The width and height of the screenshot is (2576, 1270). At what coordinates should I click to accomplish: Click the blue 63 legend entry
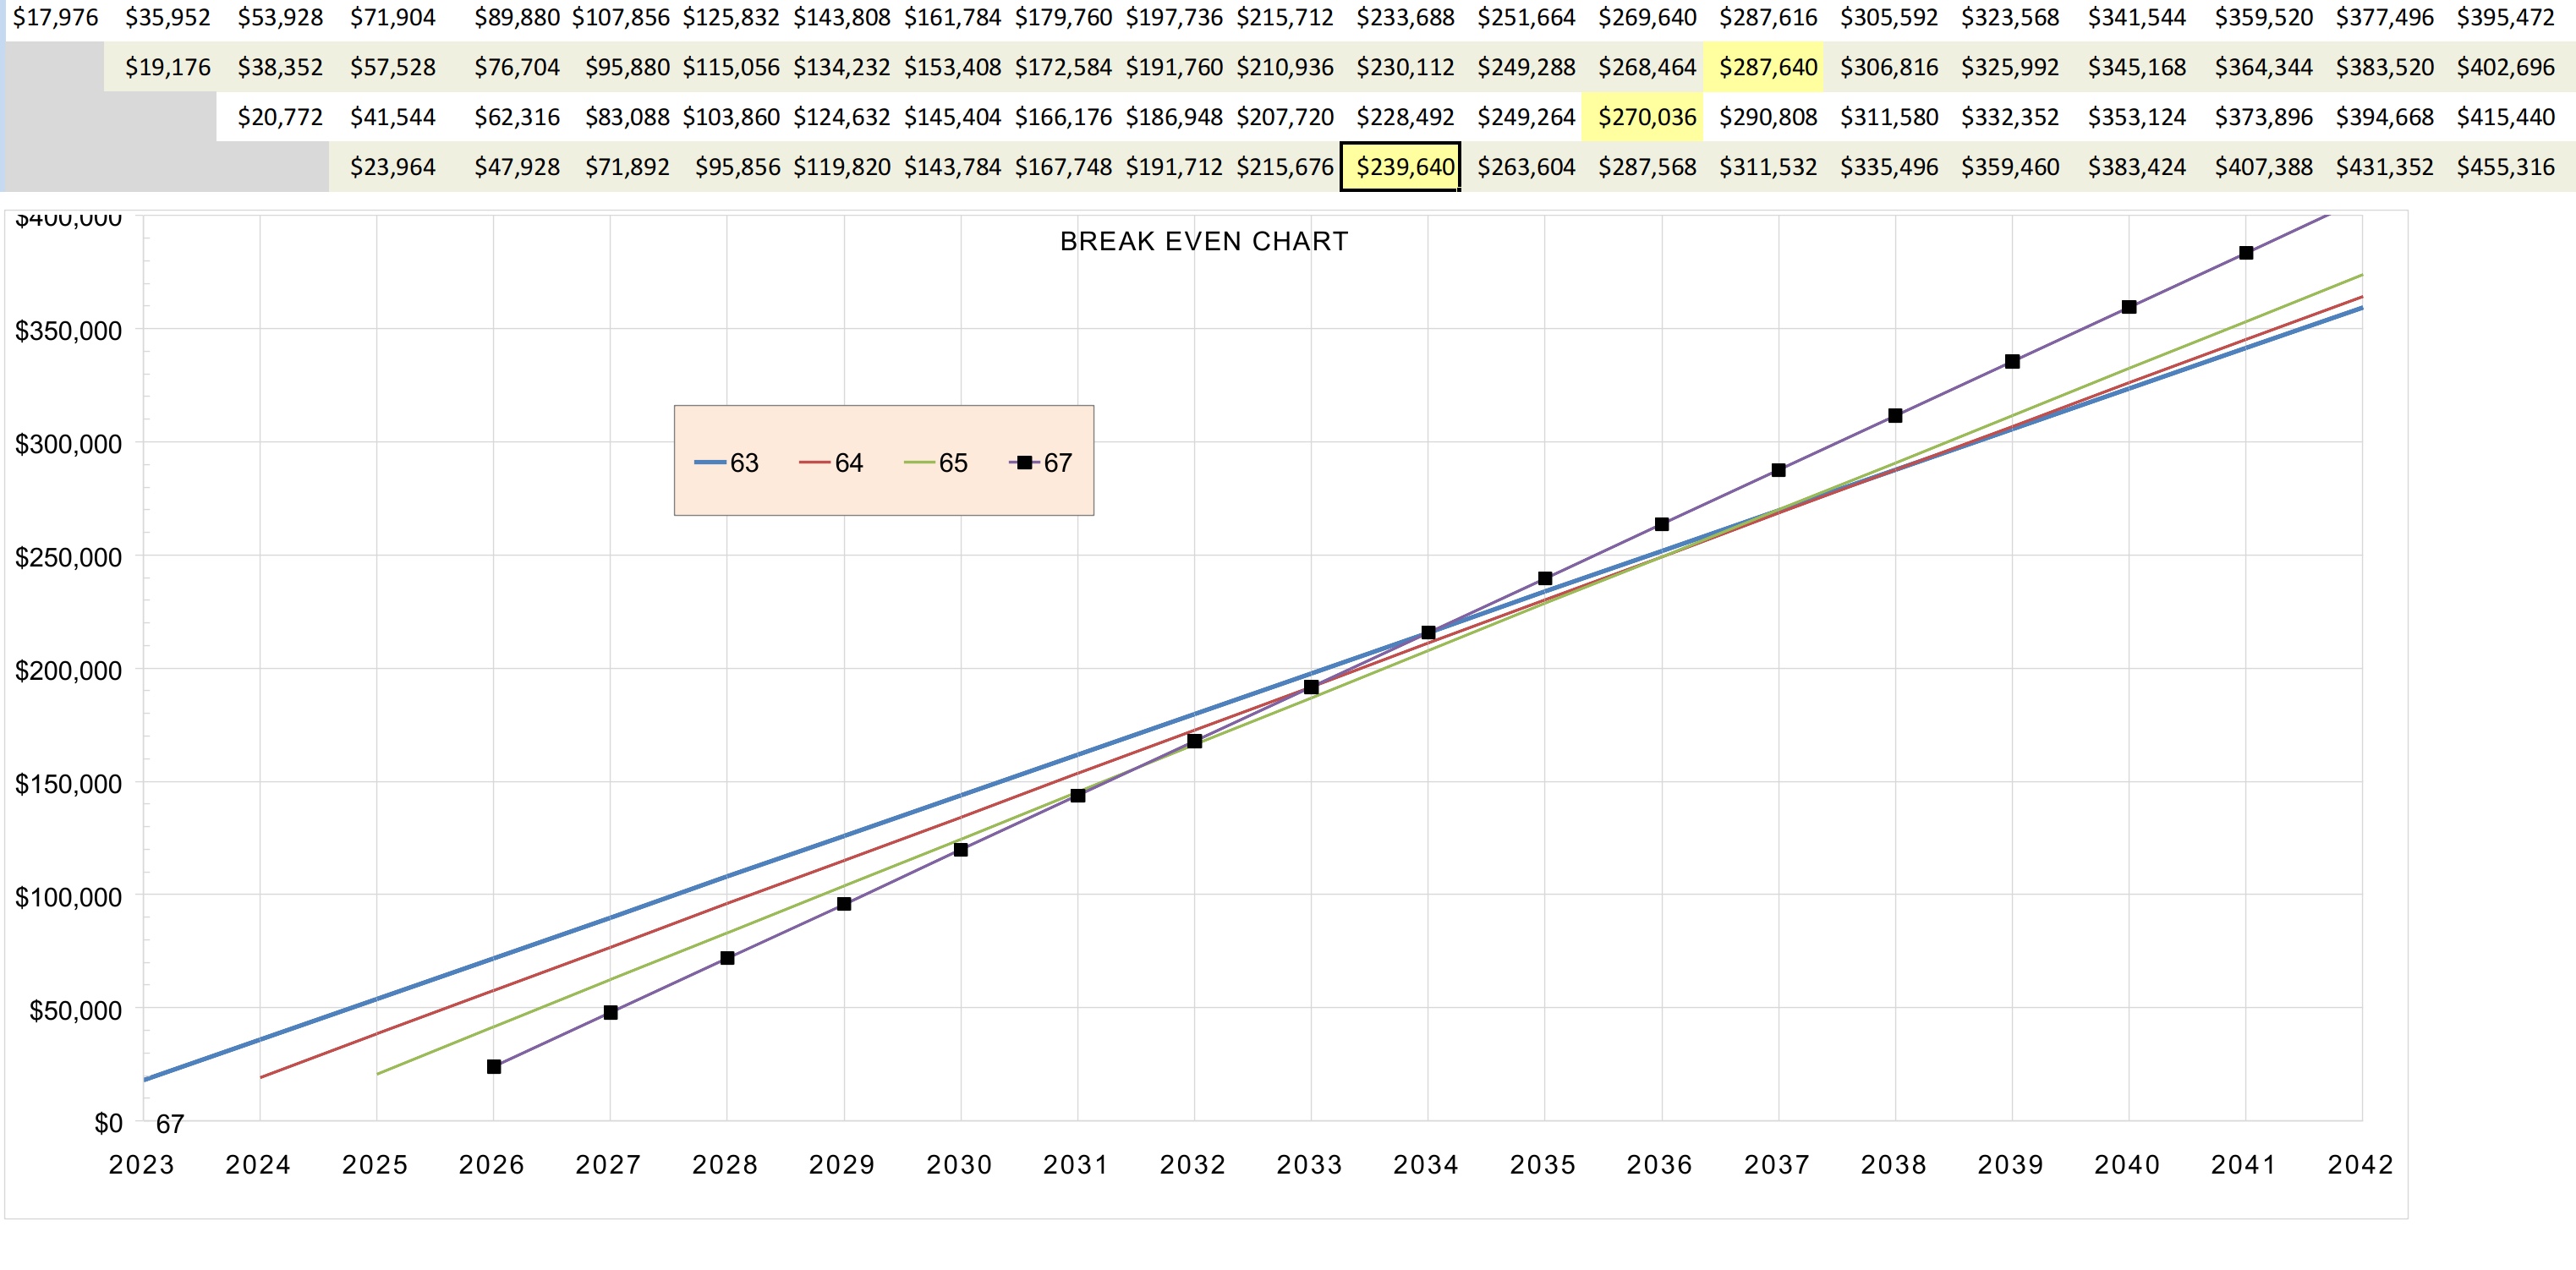(728, 463)
